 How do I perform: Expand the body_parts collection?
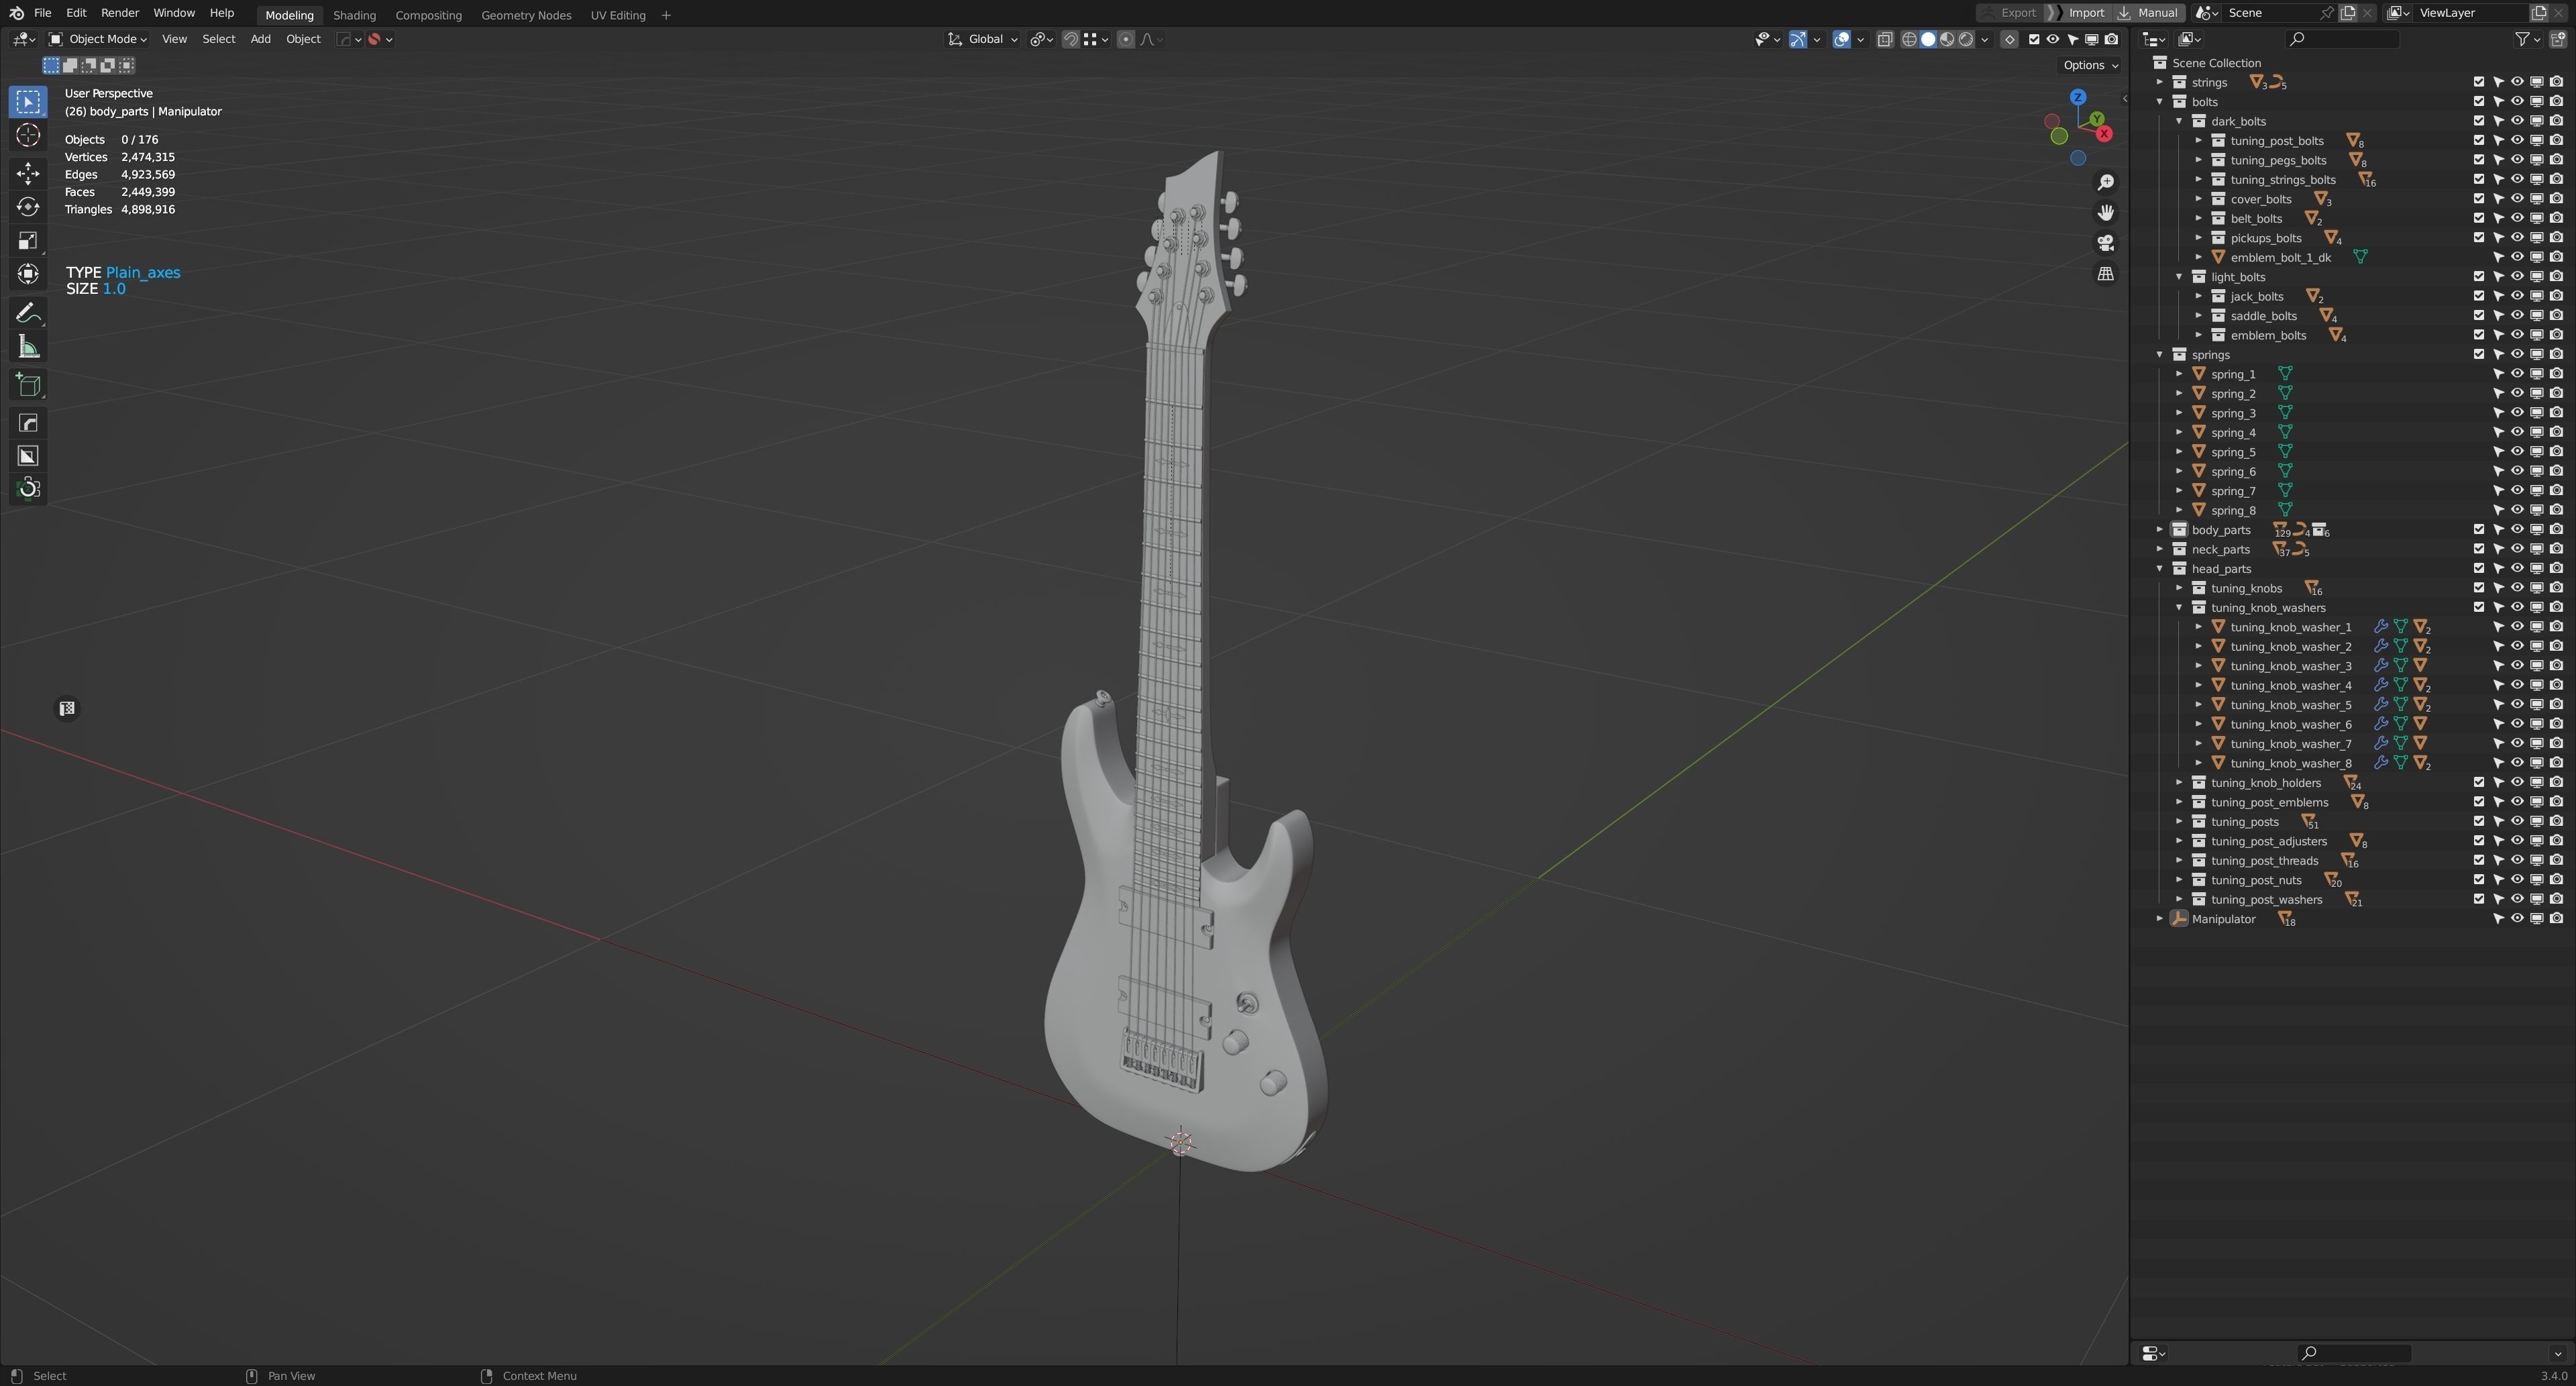tap(2159, 529)
